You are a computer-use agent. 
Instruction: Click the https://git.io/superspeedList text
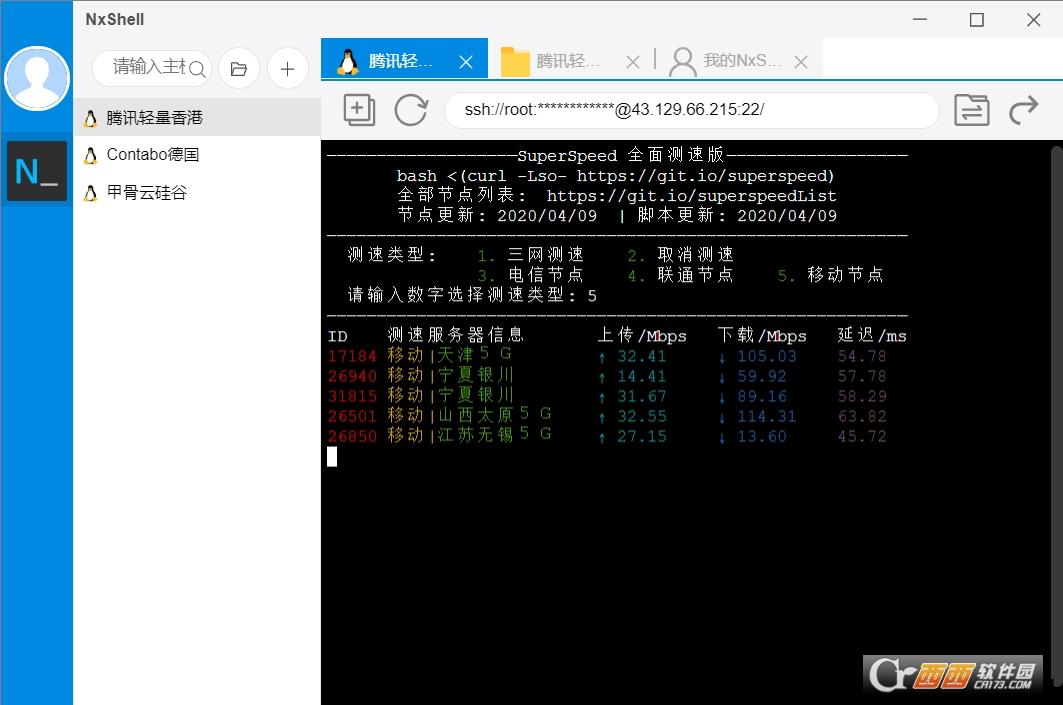pos(691,196)
